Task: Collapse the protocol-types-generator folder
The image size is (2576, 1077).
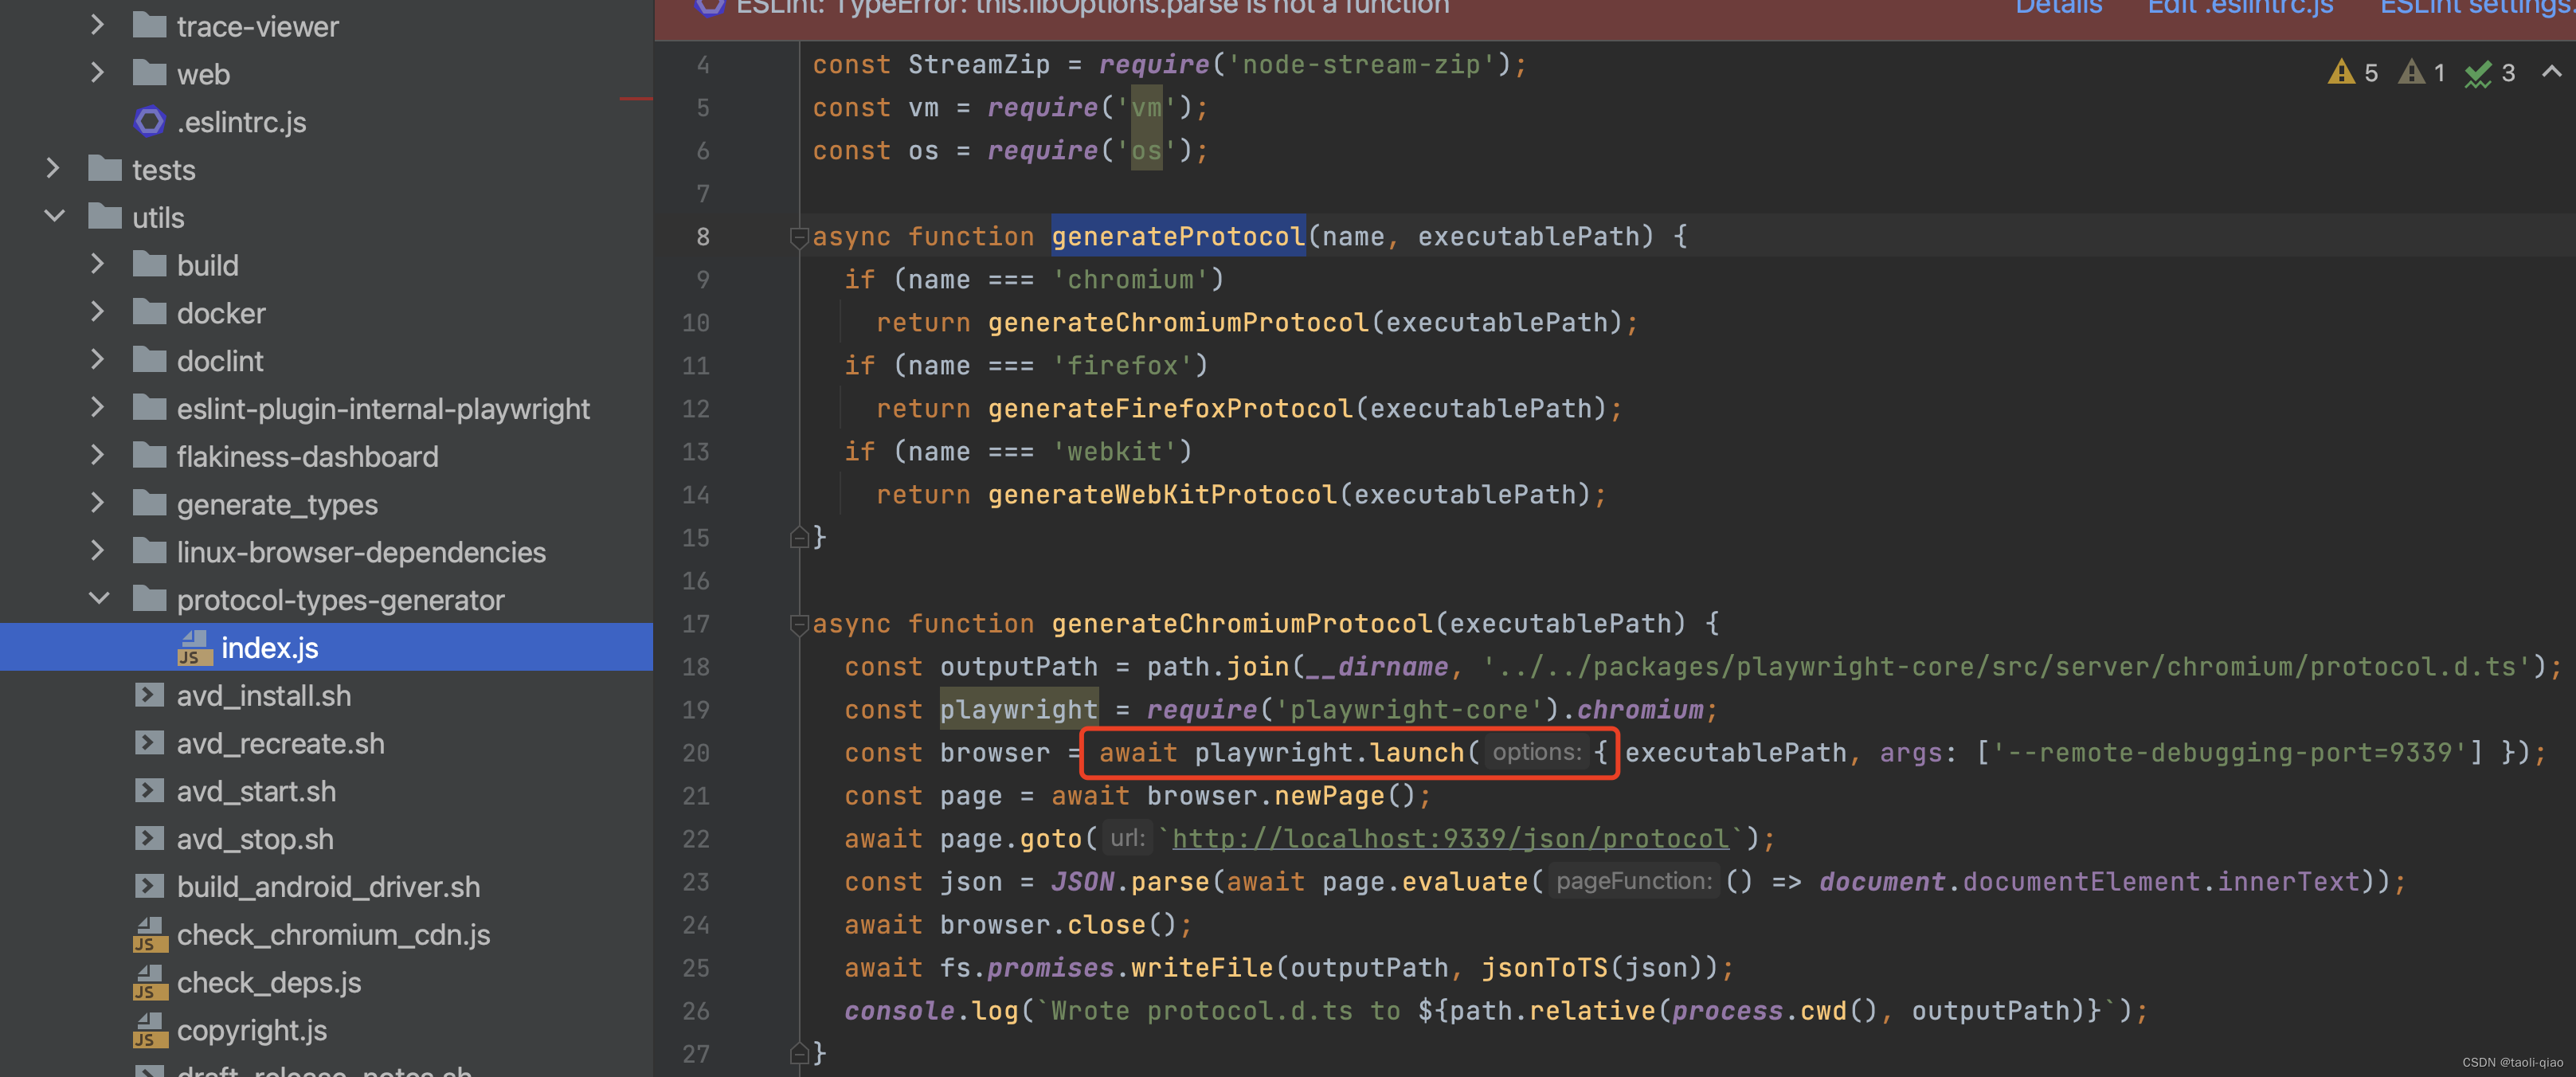Action: (x=99, y=599)
